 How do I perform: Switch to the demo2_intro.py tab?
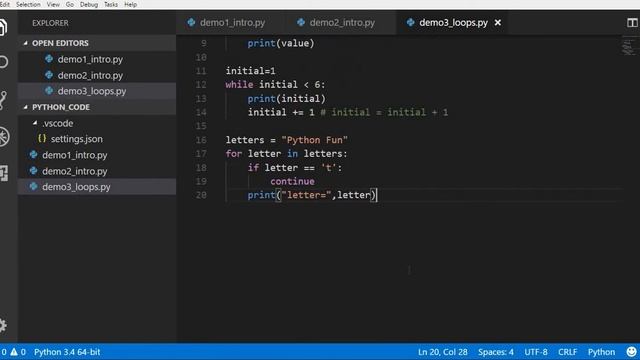point(341,22)
